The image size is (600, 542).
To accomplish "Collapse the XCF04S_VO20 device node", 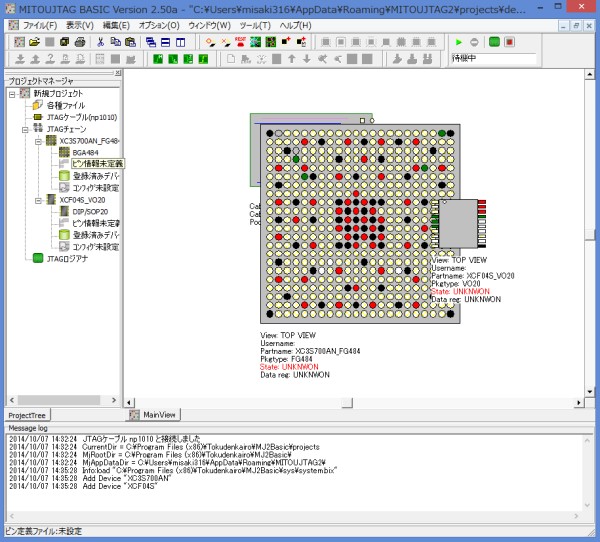I will pyautogui.click(x=37, y=200).
